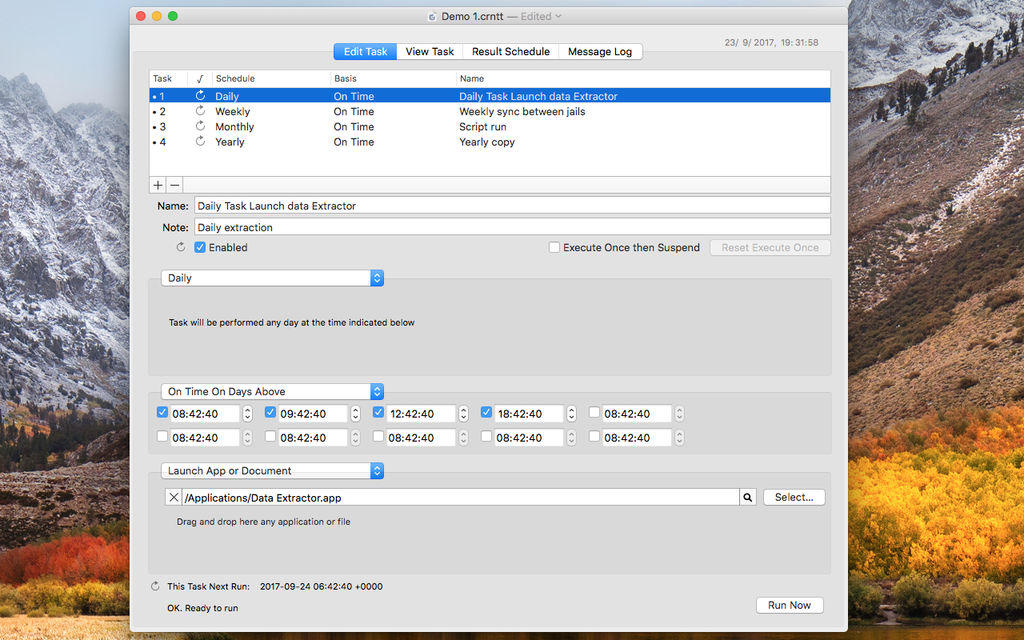Enable second time slot checkbox in bottom row
The image size is (1024, 640).
point(270,436)
